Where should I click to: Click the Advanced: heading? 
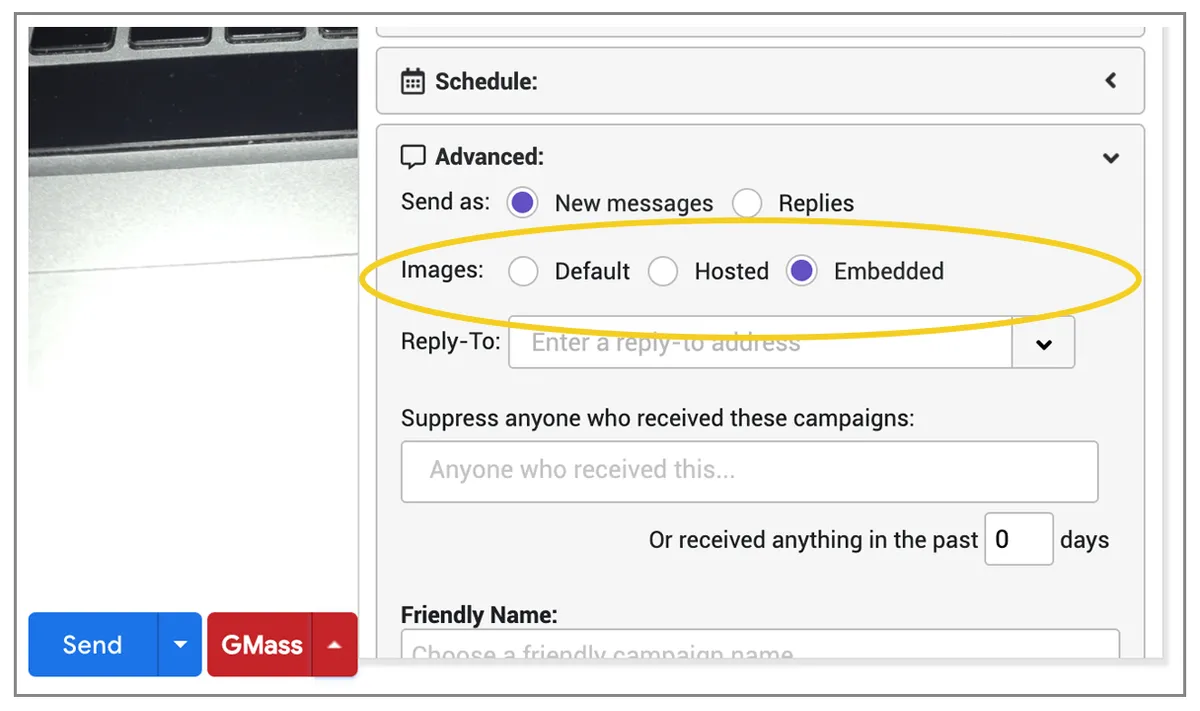click(x=490, y=157)
